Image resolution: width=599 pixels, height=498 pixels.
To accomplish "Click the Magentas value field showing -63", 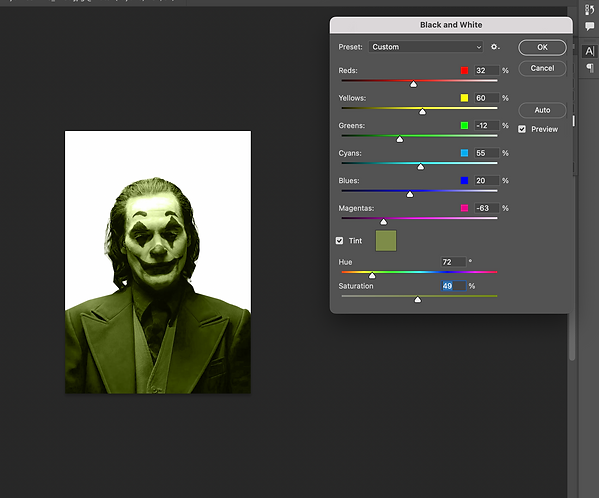I will pos(486,208).
